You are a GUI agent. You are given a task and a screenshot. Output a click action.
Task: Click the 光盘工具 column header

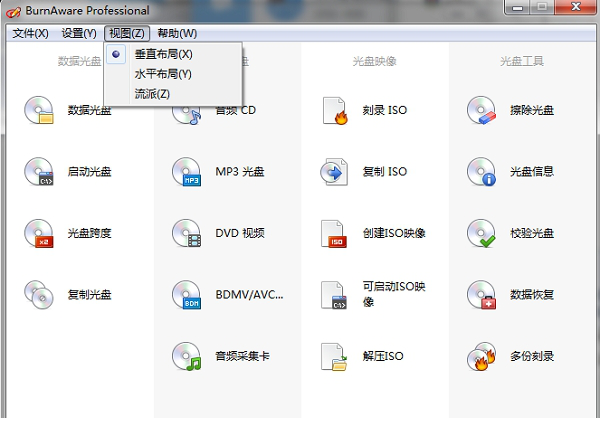tap(522, 61)
